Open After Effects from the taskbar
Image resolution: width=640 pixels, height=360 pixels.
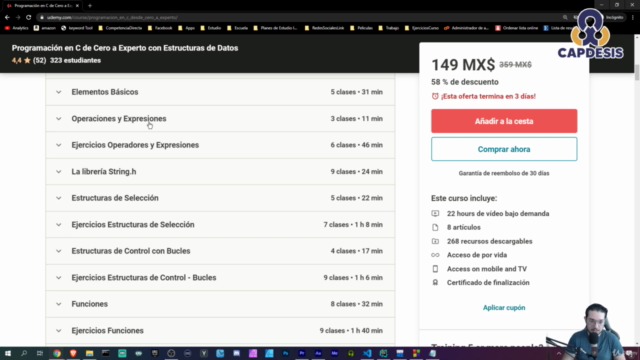point(318,353)
